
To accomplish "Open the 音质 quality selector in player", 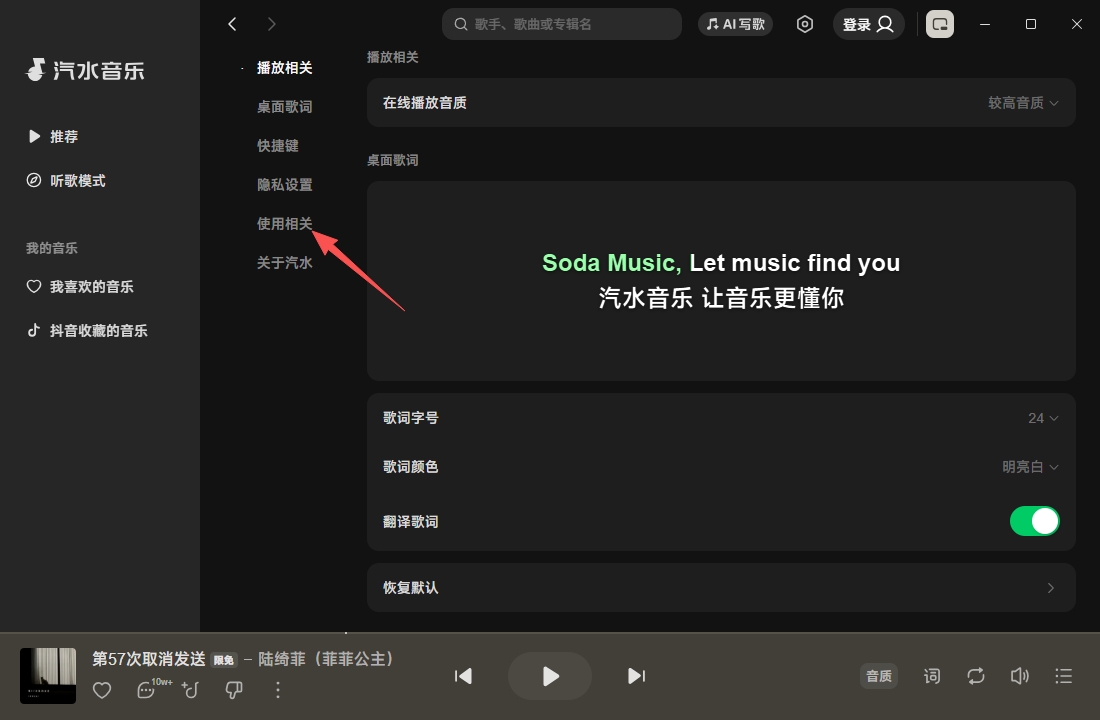I will [x=878, y=676].
